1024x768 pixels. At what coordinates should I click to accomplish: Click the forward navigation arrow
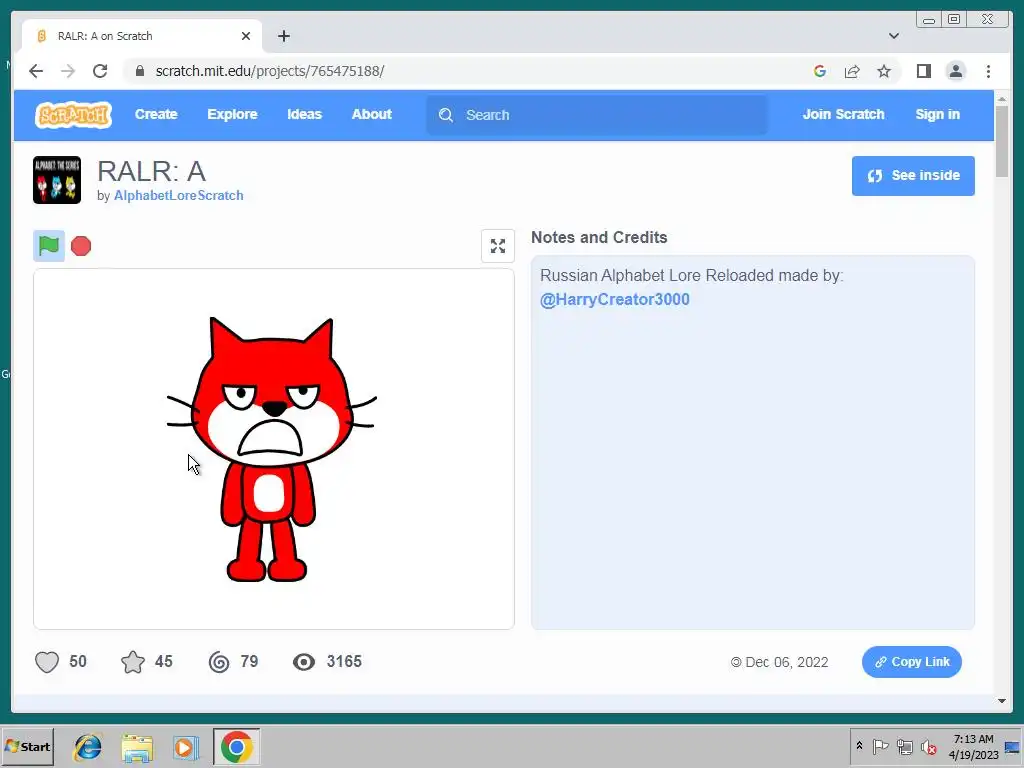[68, 71]
